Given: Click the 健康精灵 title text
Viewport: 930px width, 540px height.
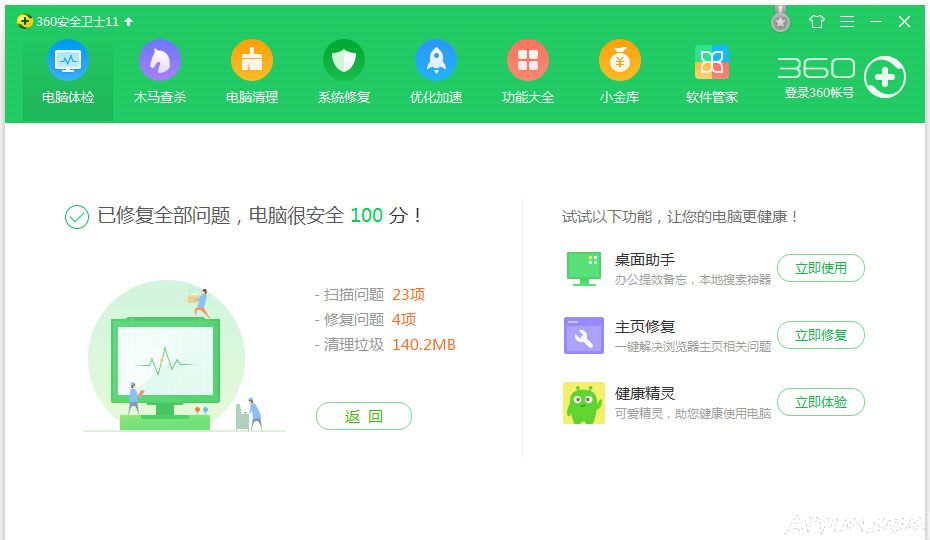Looking at the screenshot, I should click(645, 394).
